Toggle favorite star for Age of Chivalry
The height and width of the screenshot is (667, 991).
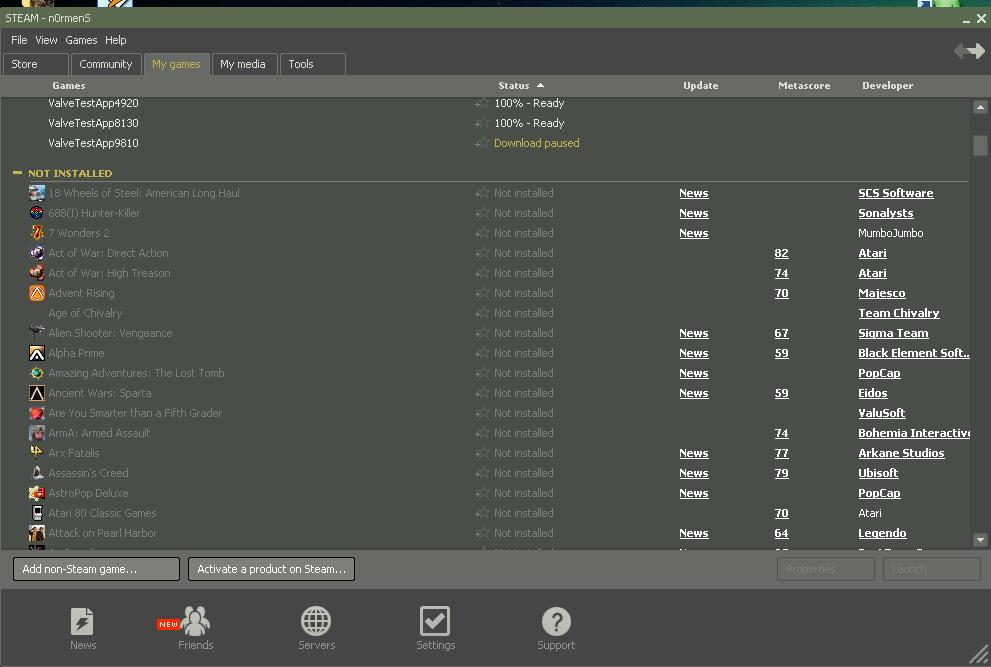pos(482,313)
